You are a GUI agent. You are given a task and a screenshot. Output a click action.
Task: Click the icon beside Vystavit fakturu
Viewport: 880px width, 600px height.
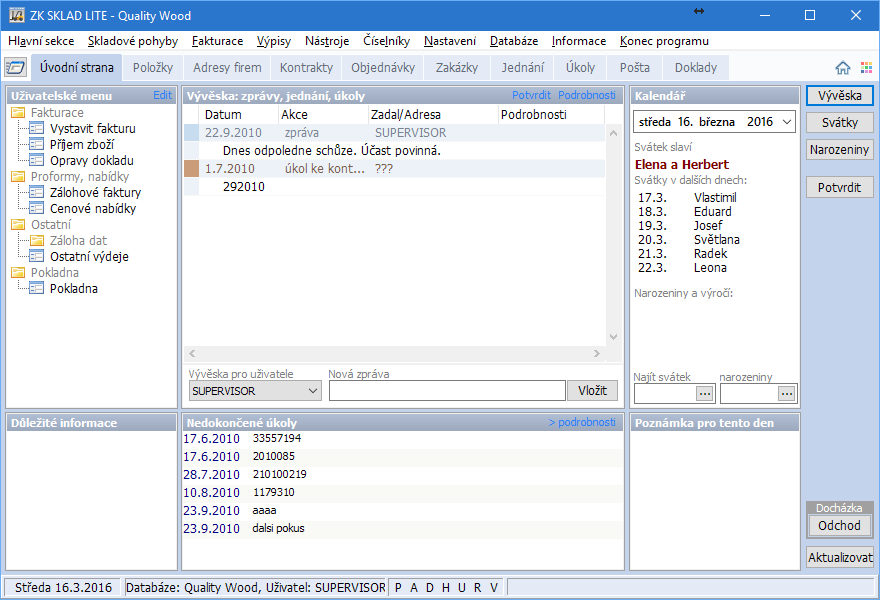36,128
